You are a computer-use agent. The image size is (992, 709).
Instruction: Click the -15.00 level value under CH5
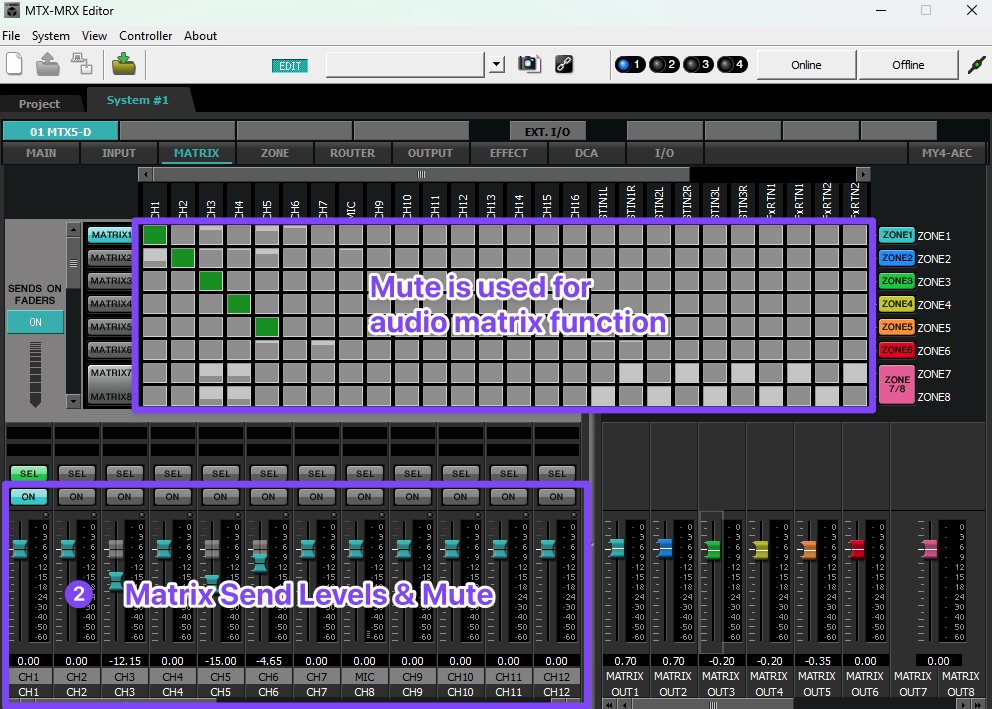(221, 661)
